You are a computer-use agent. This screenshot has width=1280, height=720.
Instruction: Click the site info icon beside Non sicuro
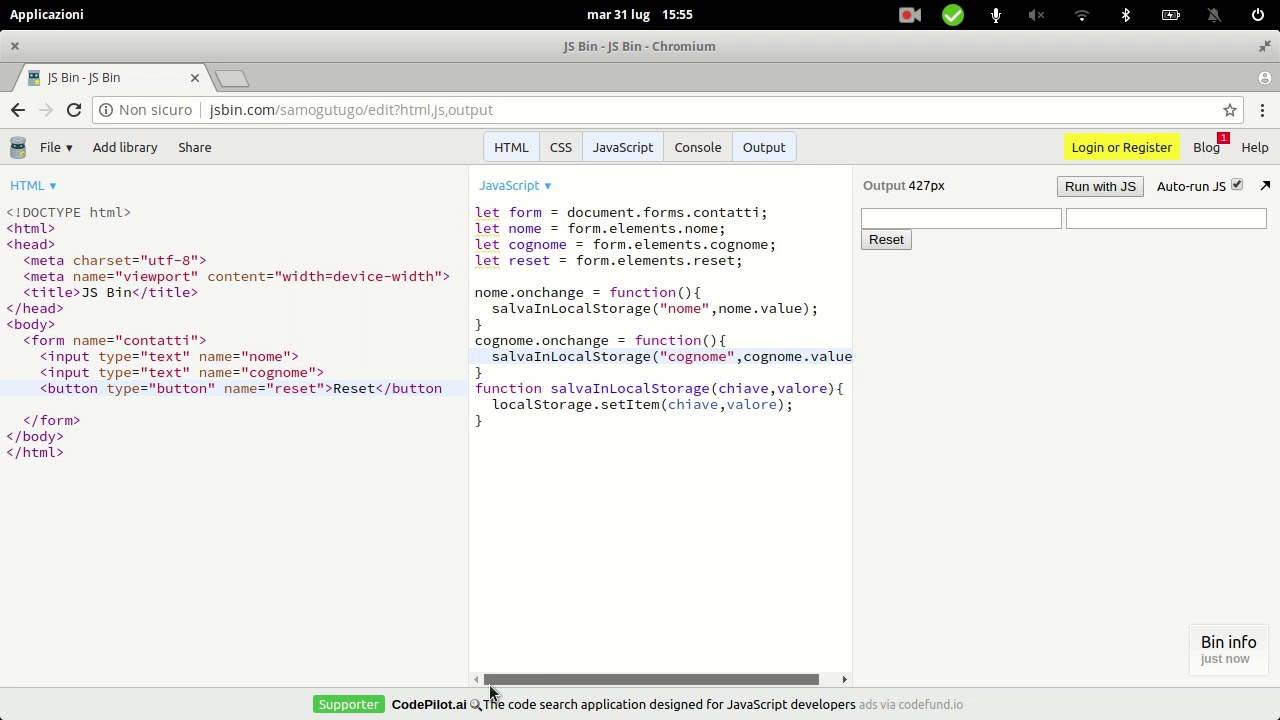(106, 110)
